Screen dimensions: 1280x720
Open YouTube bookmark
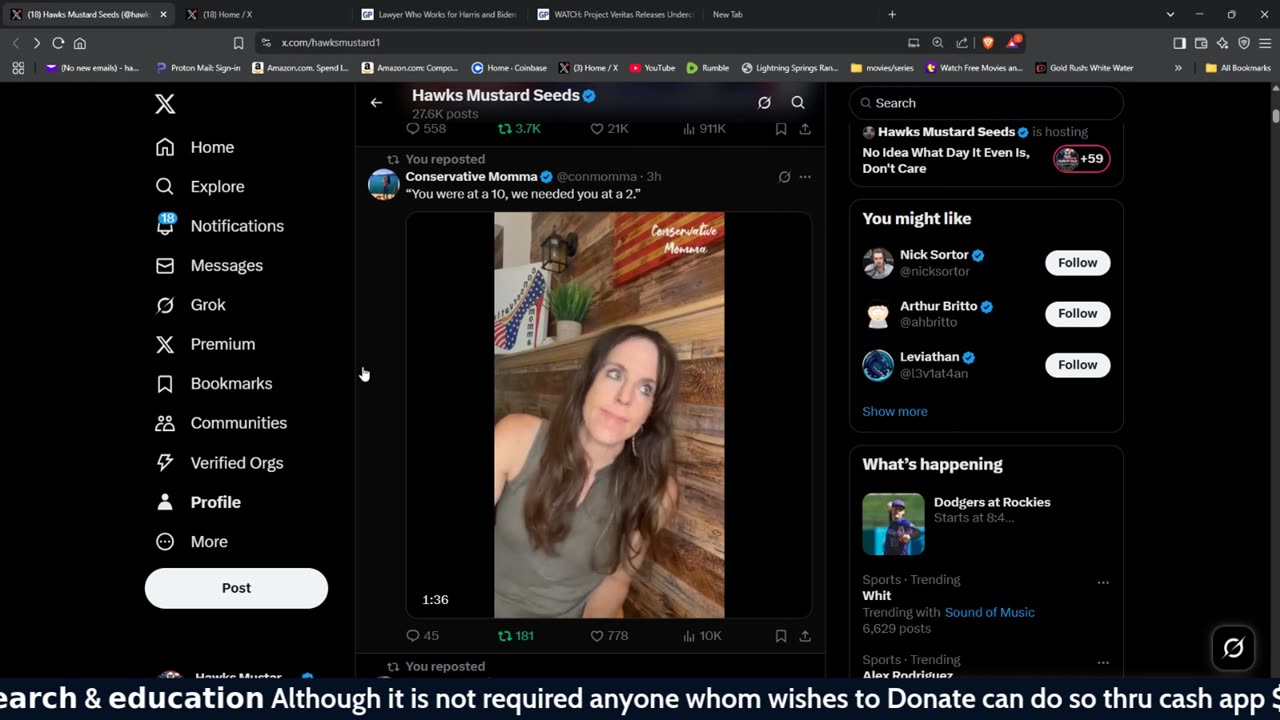click(652, 68)
